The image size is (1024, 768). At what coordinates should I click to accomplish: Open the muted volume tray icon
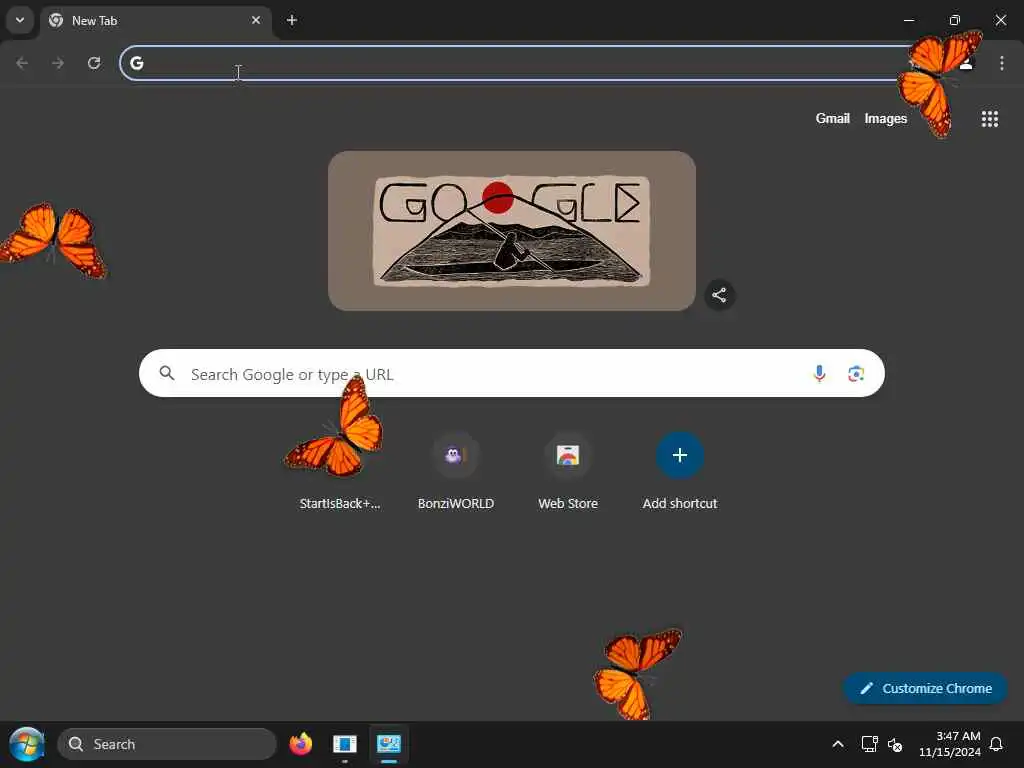pyautogui.click(x=895, y=744)
